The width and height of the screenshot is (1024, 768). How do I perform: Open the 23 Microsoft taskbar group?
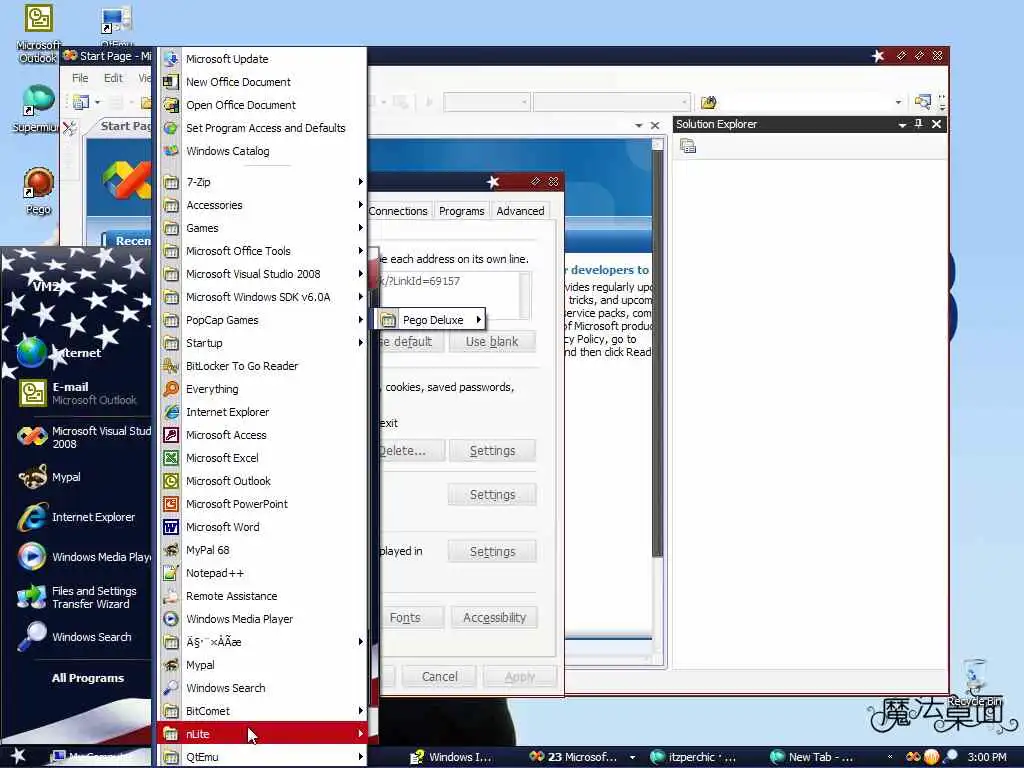pyautogui.click(x=581, y=757)
